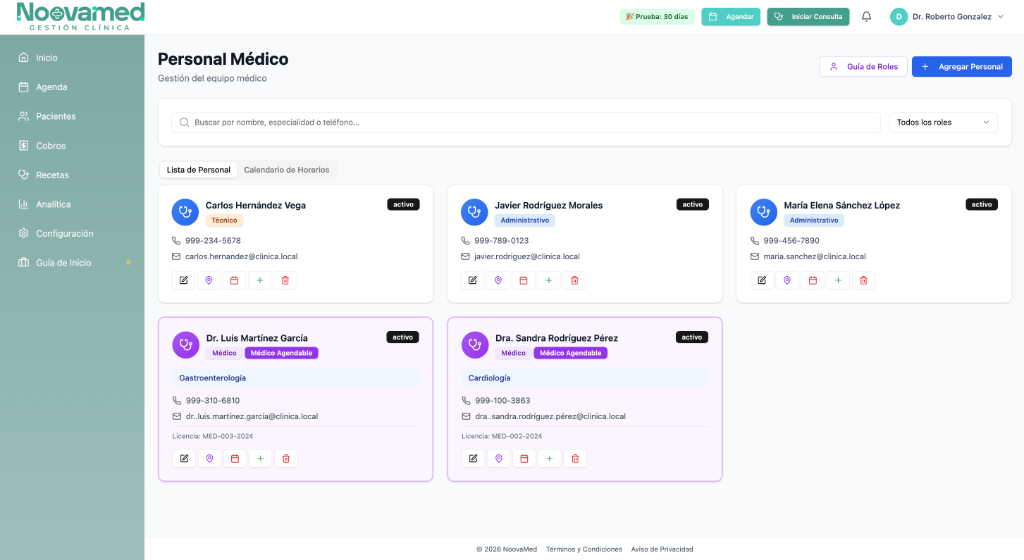1024x560 pixels.
Task: Click plus icon on Javier Rodríguez Morales card
Action: (x=549, y=281)
